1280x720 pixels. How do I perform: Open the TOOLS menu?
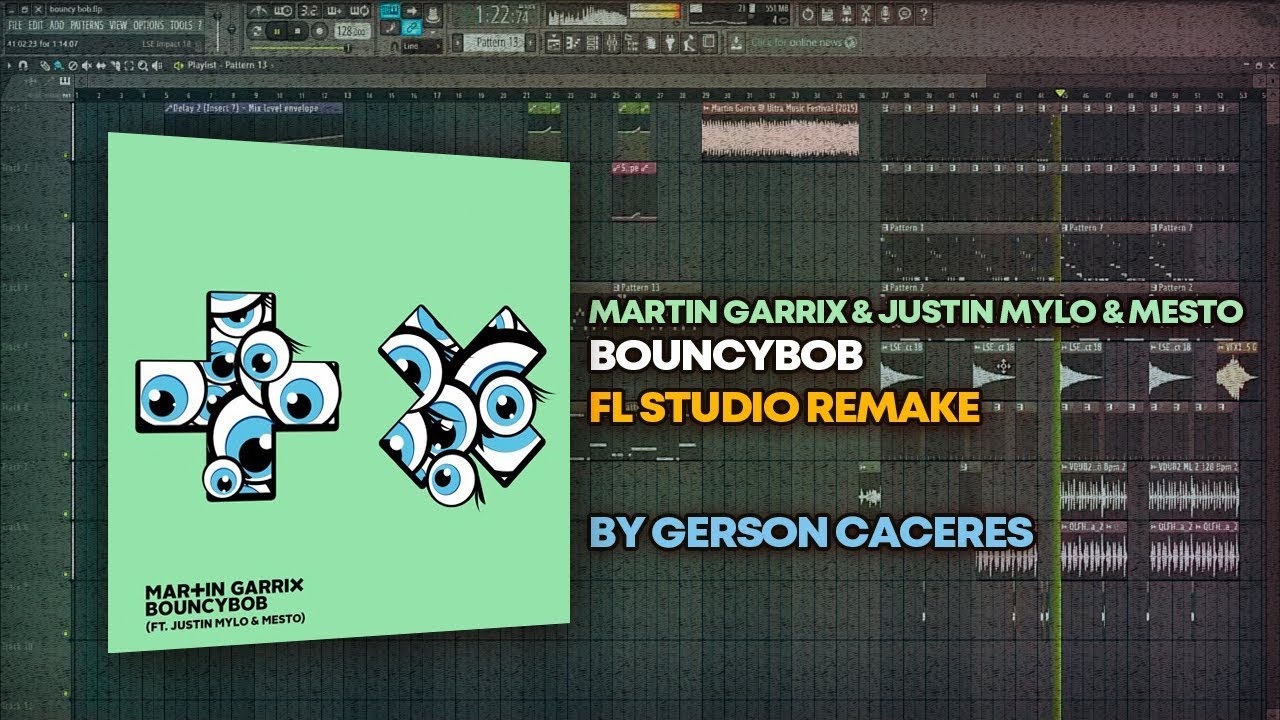181,25
